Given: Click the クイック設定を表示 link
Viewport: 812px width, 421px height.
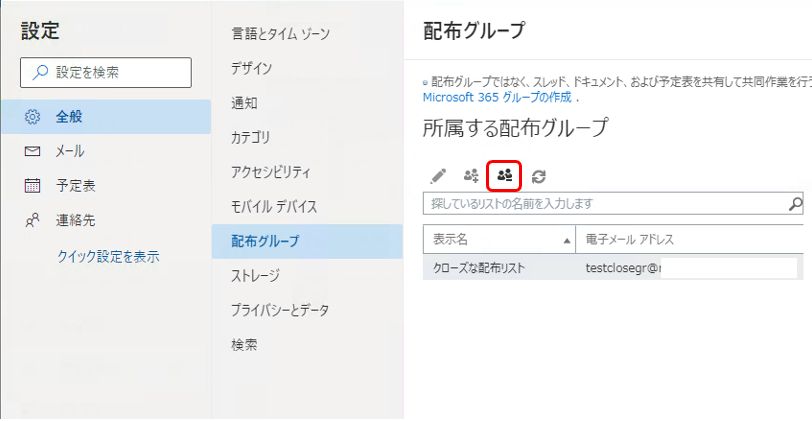Looking at the screenshot, I should [108, 256].
